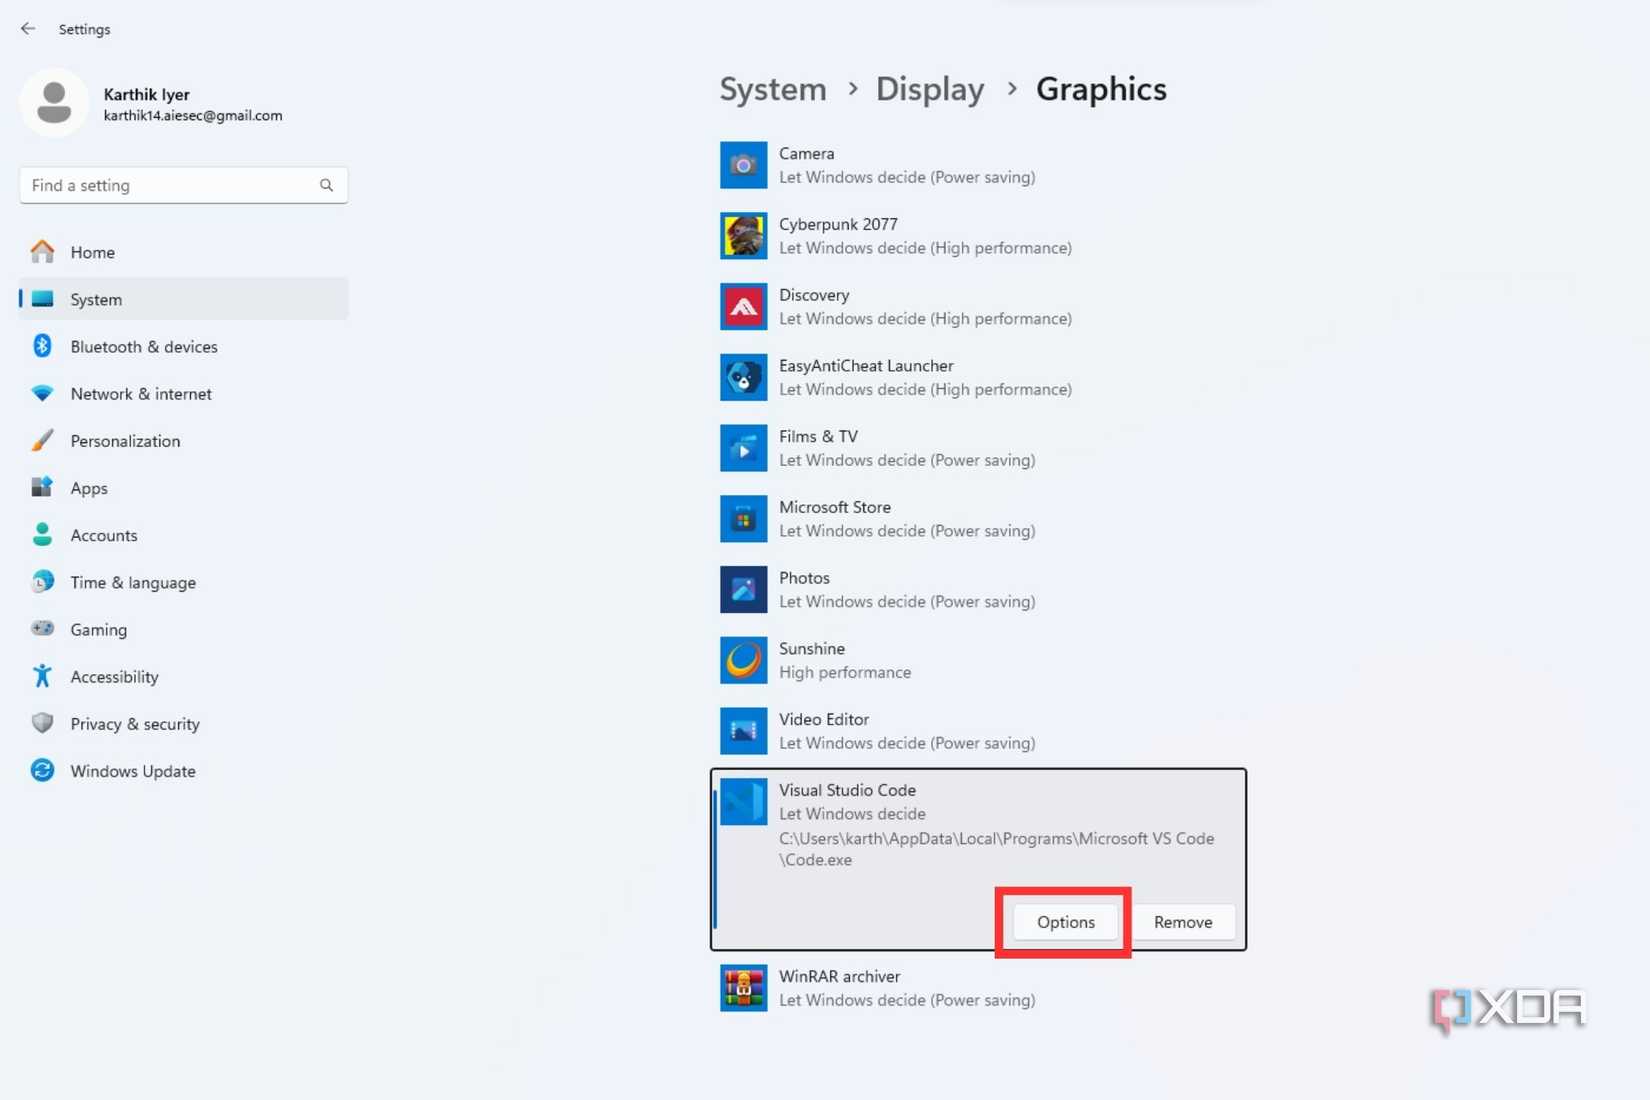Open Personalization settings
Viewport: 1650px width, 1100px height.
click(183, 440)
